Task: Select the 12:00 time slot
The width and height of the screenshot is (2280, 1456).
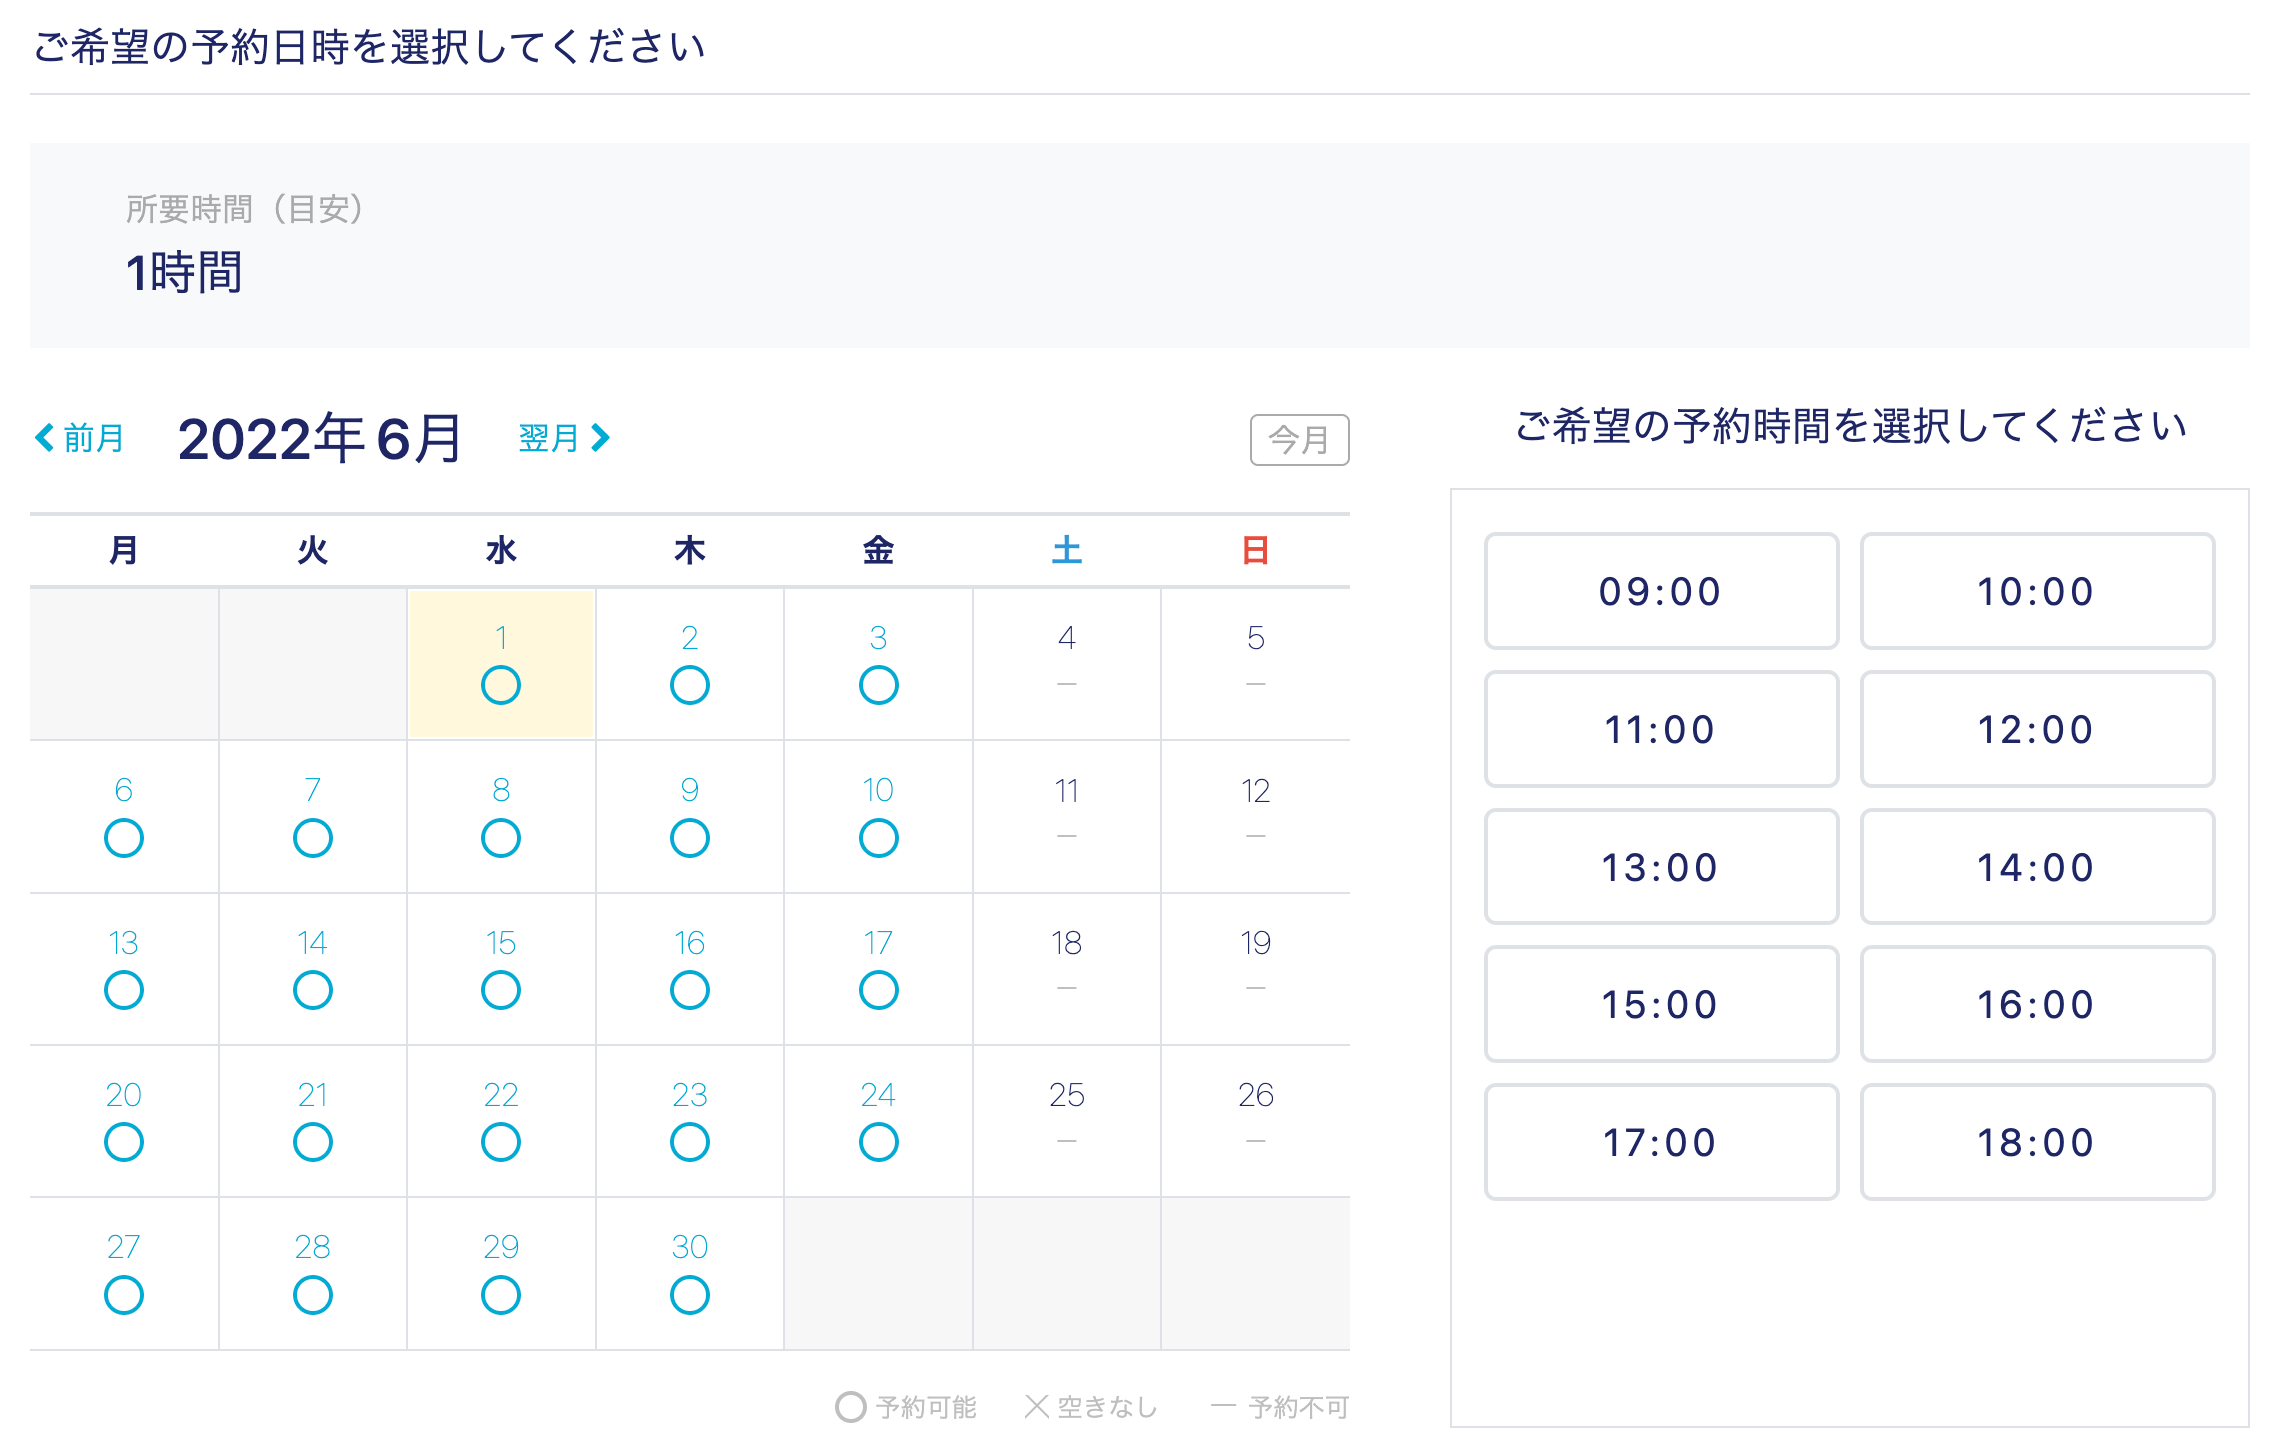Action: pos(2037,730)
